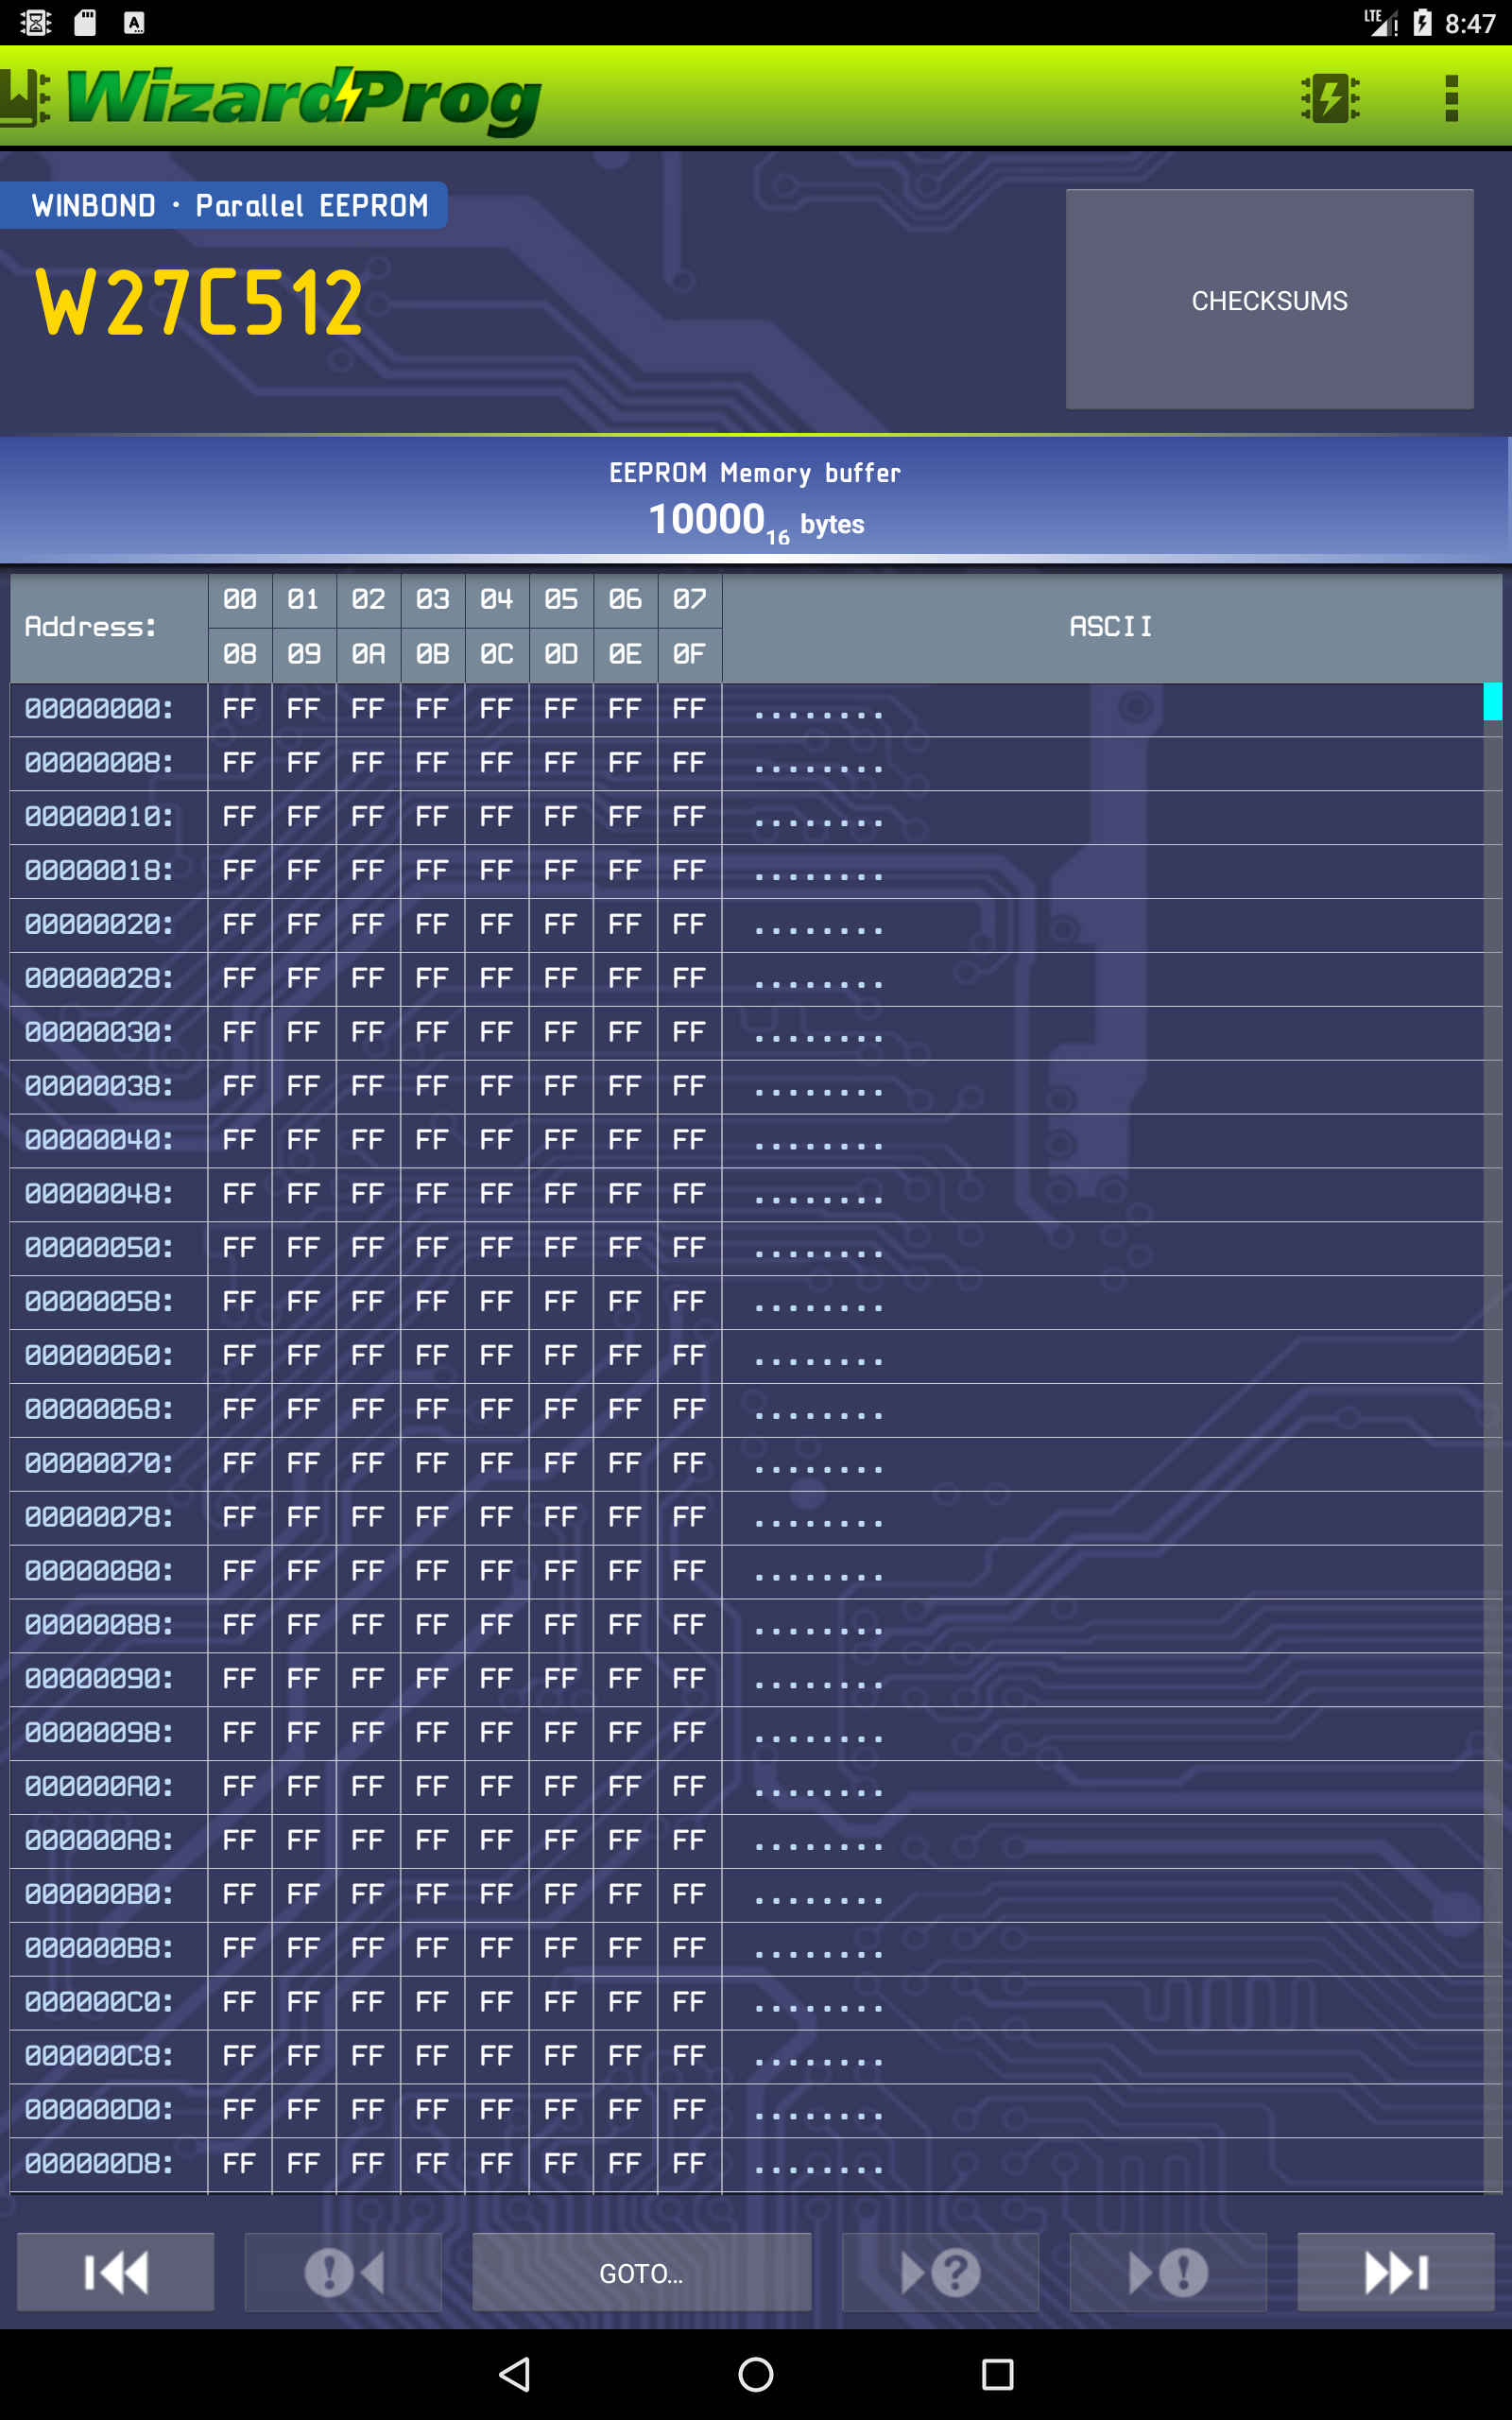Select address row 00000040:

pyautogui.click(x=99, y=1140)
